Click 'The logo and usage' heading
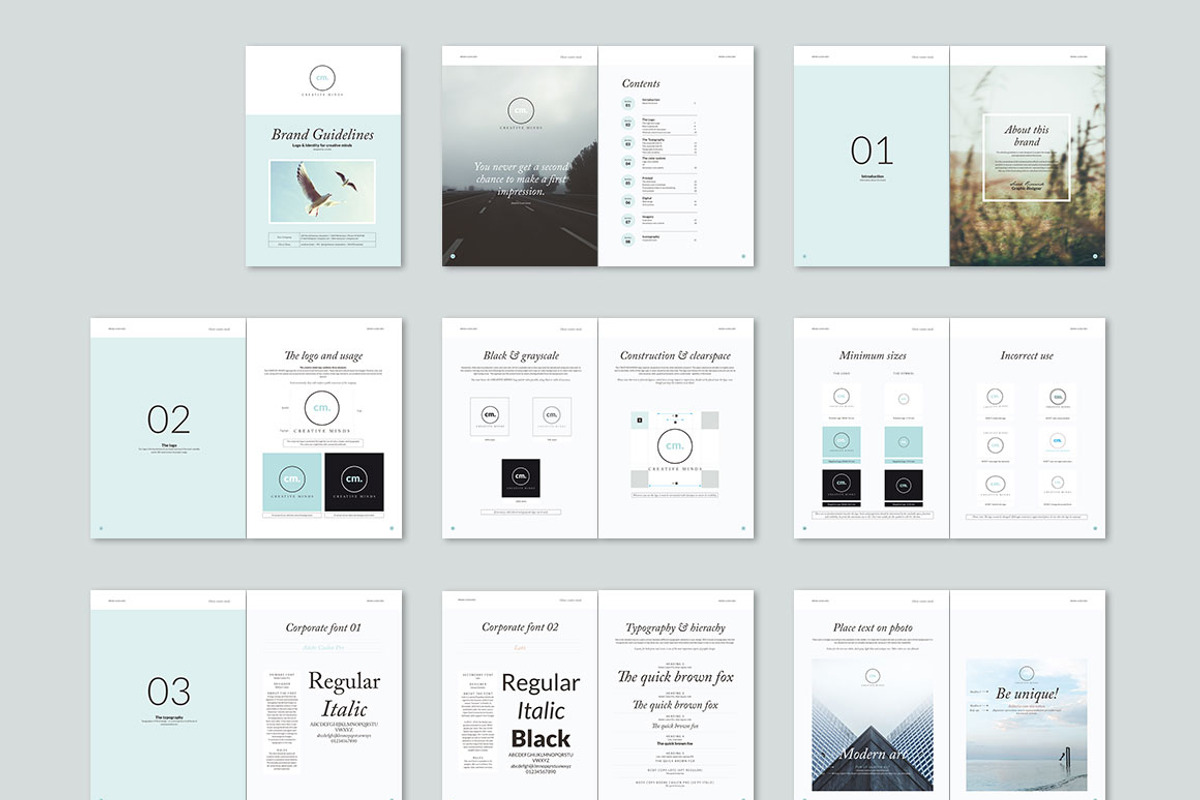The height and width of the screenshot is (800, 1200). click(323, 355)
